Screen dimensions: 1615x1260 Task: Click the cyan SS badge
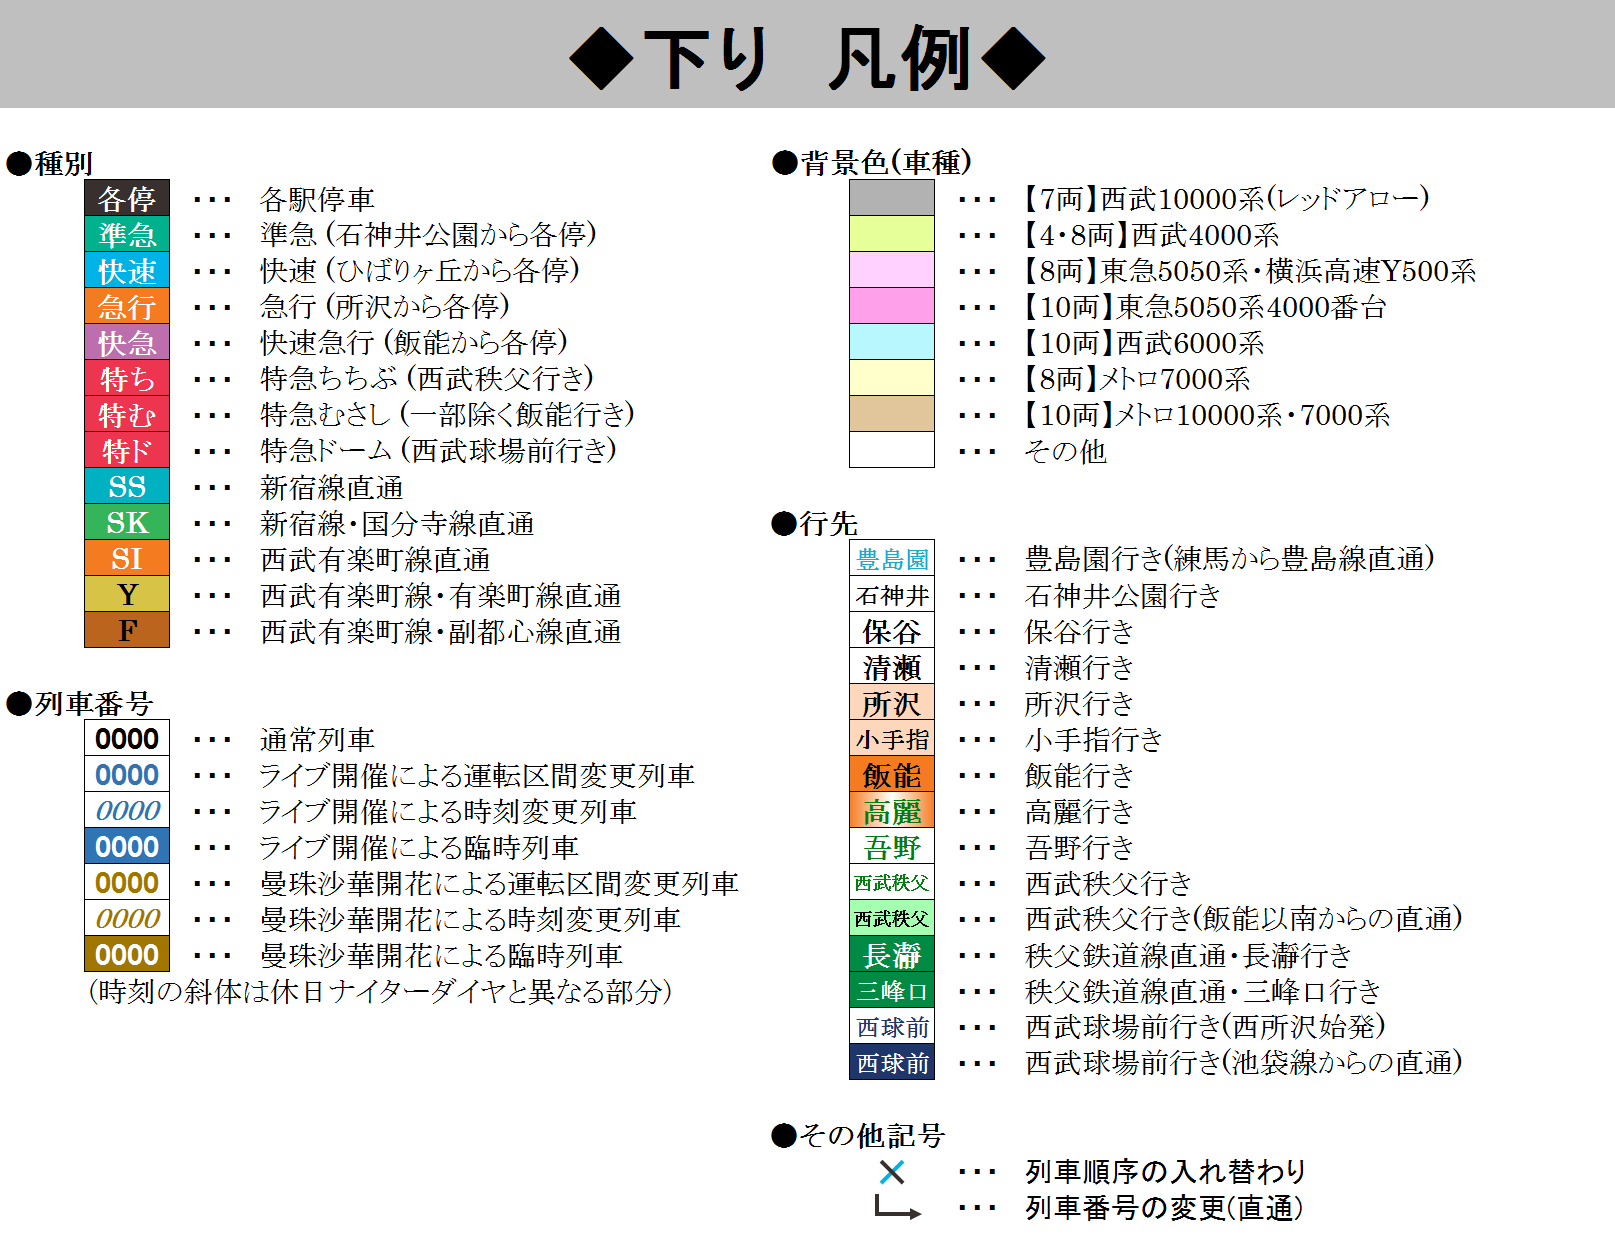(x=127, y=486)
